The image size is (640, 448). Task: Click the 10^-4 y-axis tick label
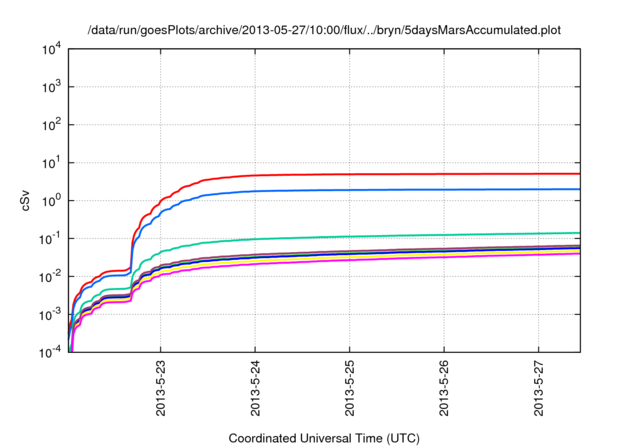pyautogui.click(x=51, y=352)
